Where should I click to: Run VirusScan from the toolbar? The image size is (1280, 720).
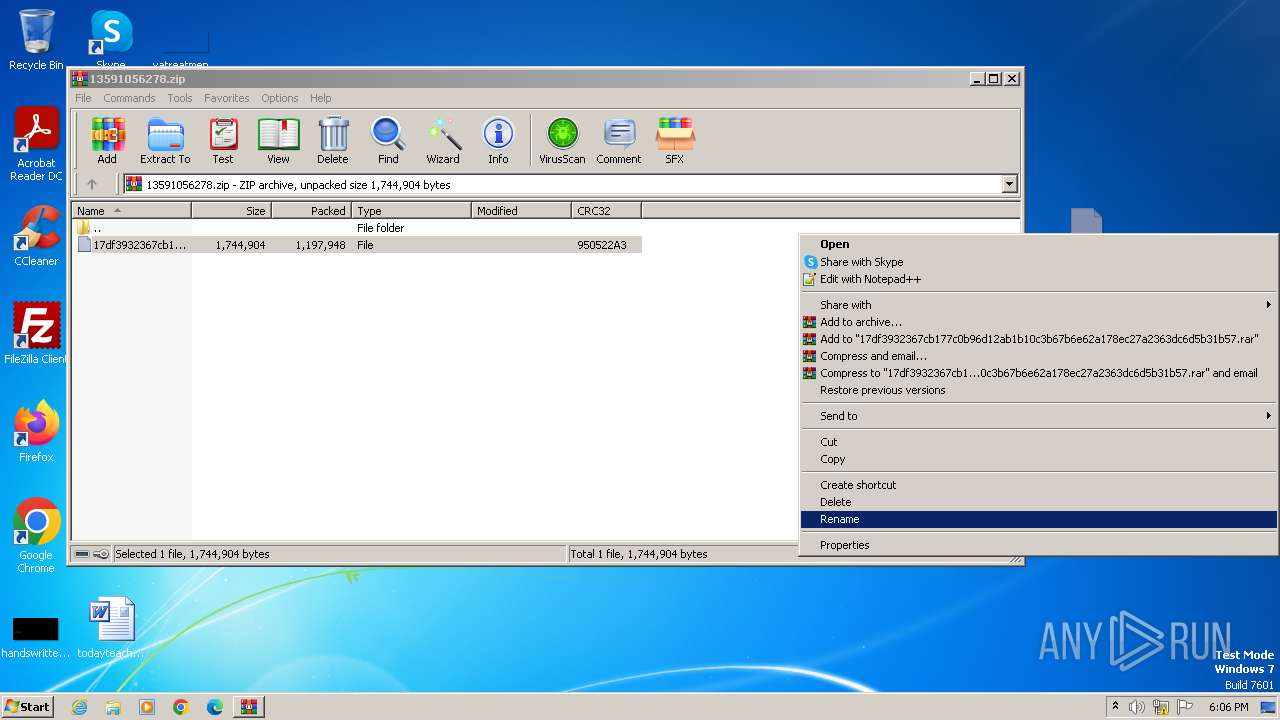pos(562,140)
